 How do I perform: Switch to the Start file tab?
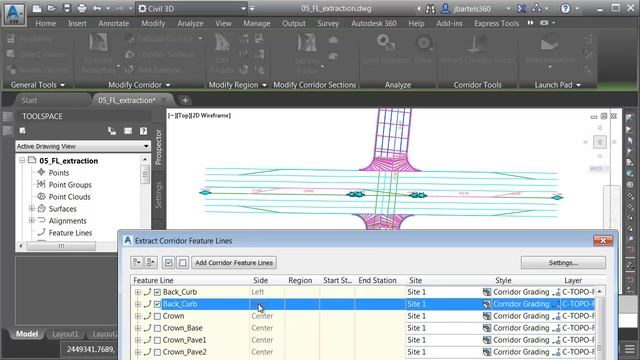(29, 100)
